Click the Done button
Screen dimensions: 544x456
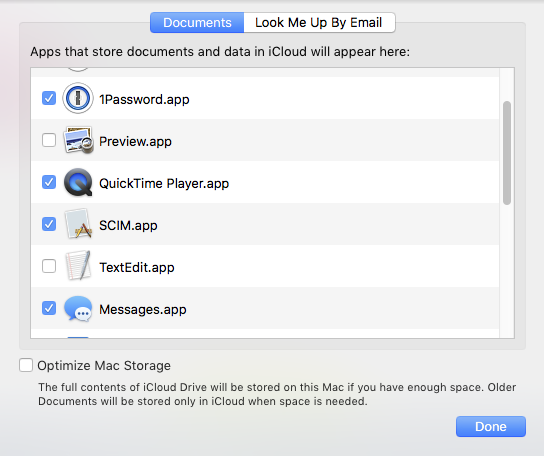coord(491,426)
